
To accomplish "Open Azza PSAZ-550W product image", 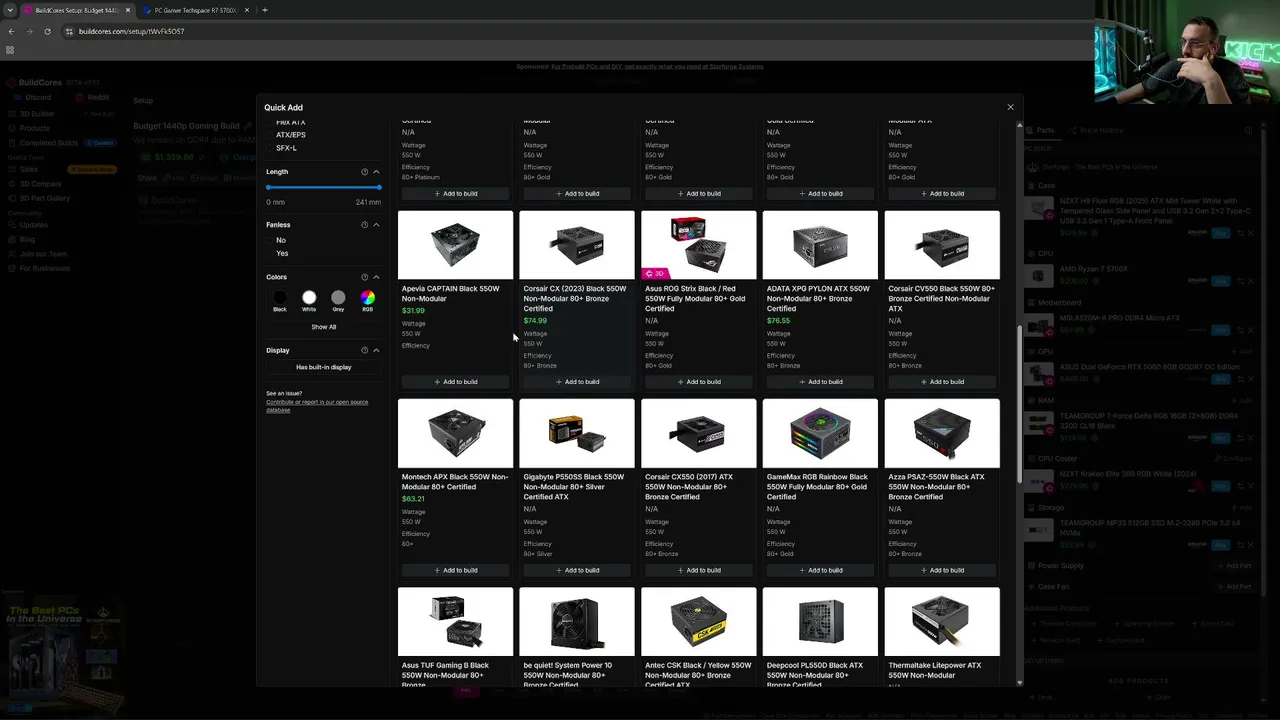I will 942,433.
